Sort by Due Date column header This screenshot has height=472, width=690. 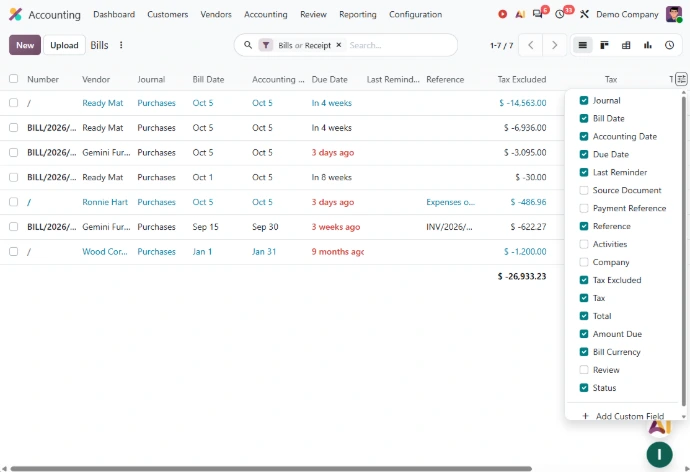click(x=330, y=80)
